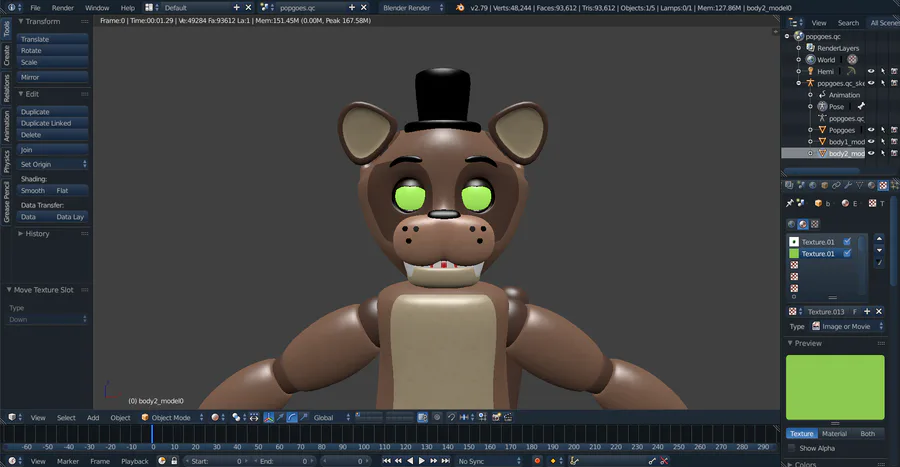Viewport: 900px width, 467px height.
Task: Move the texture slot down with the down arrow
Action: (879, 250)
